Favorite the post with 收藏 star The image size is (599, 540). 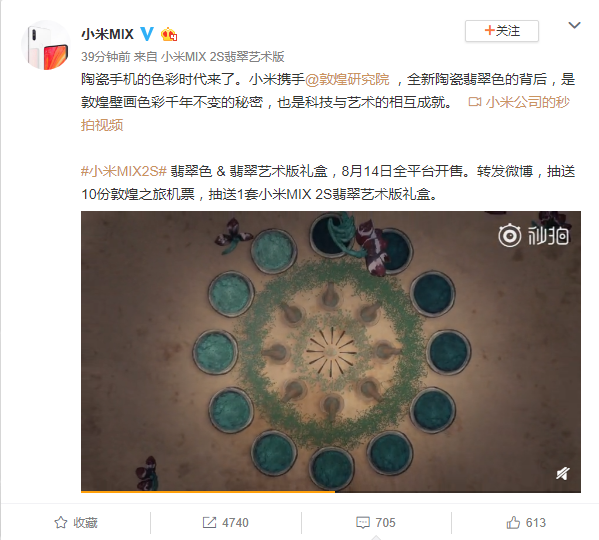click(76, 522)
